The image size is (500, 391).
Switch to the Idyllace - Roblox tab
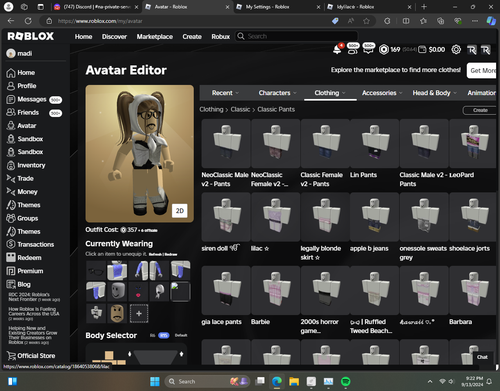369,7
